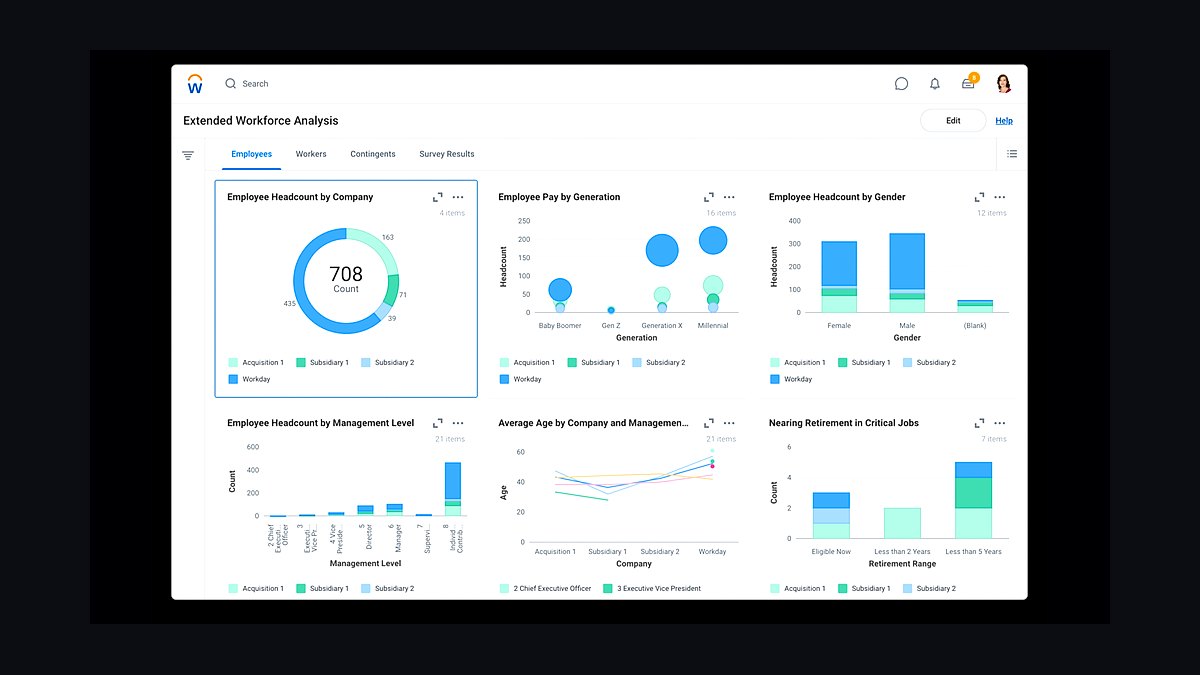Click the '7 items' label on Nearing Retirement

pyautogui.click(x=994, y=439)
